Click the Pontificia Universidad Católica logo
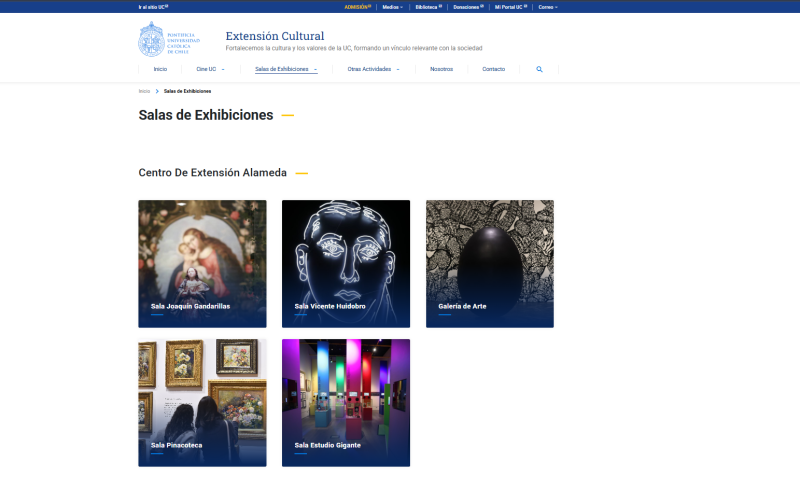The image size is (800, 490). pyautogui.click(x=169, y=39)
